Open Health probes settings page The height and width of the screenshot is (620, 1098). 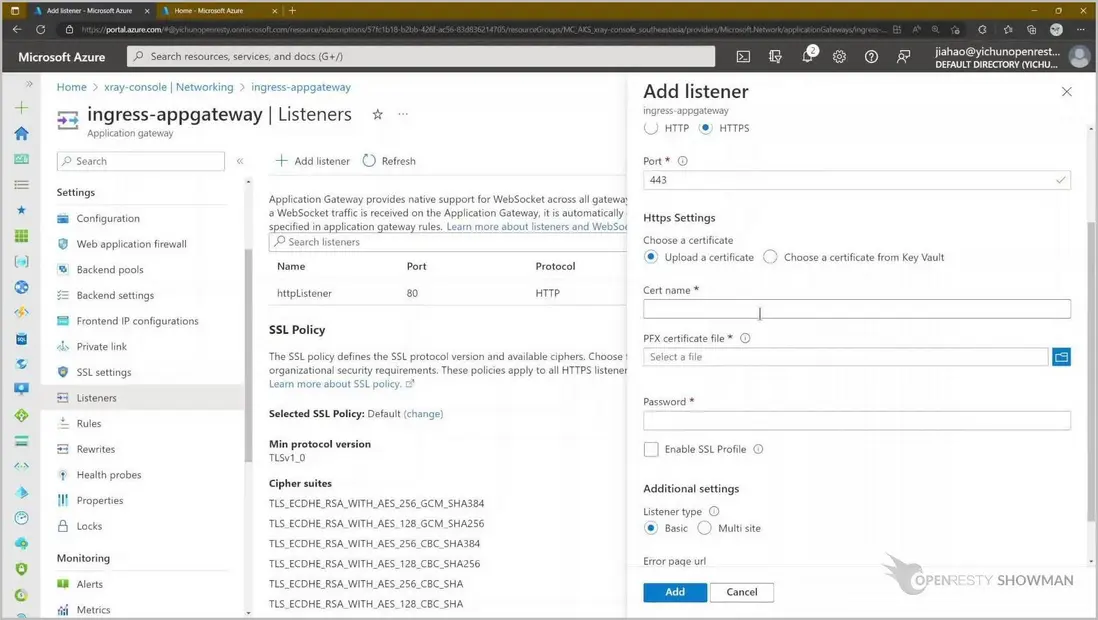(x=108, y=475)
